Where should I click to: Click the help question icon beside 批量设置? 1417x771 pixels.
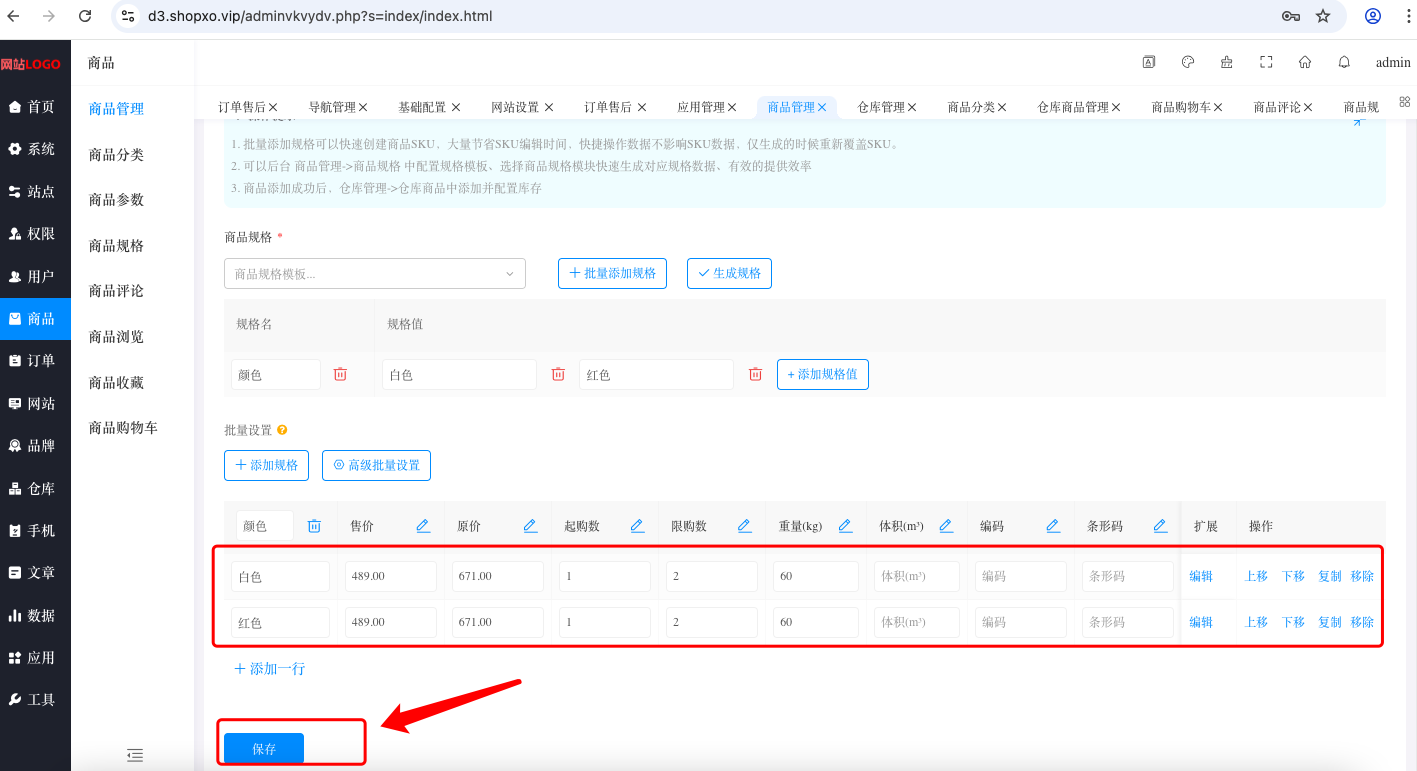(282, 430)
